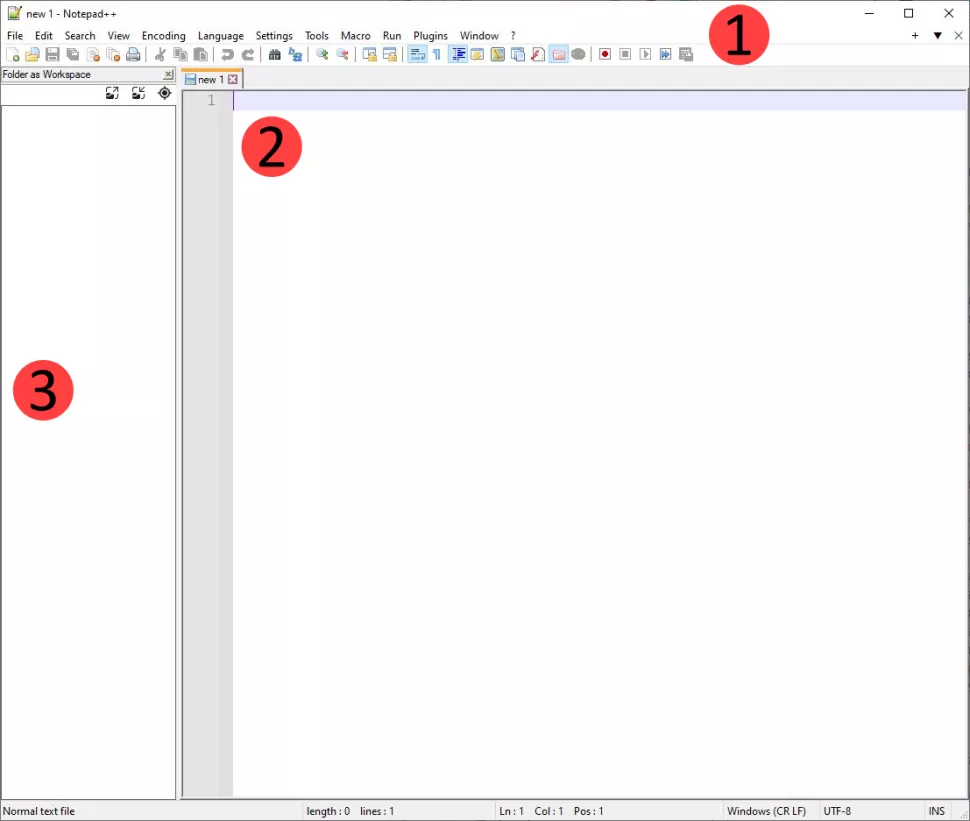This screenshot has height=821, width=970.
Task: Print the document using printer icon
Action: tap(133, 54)
